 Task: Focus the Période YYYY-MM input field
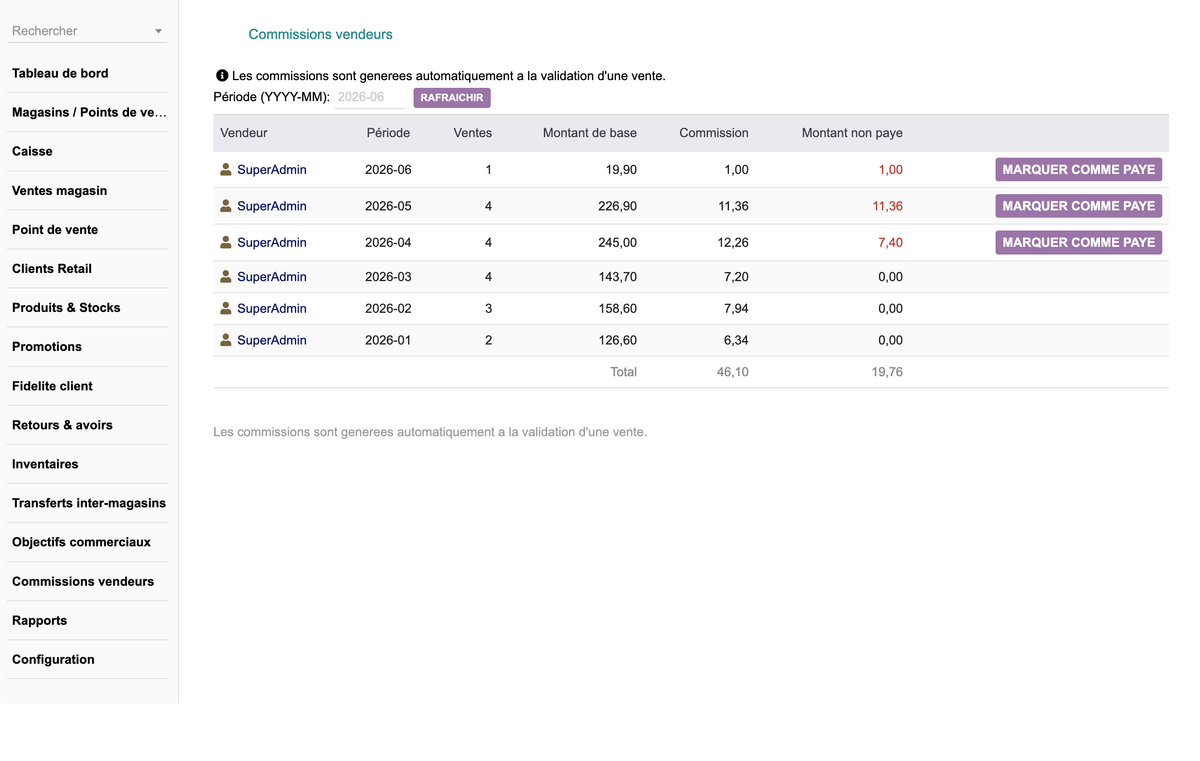(369, 98)
